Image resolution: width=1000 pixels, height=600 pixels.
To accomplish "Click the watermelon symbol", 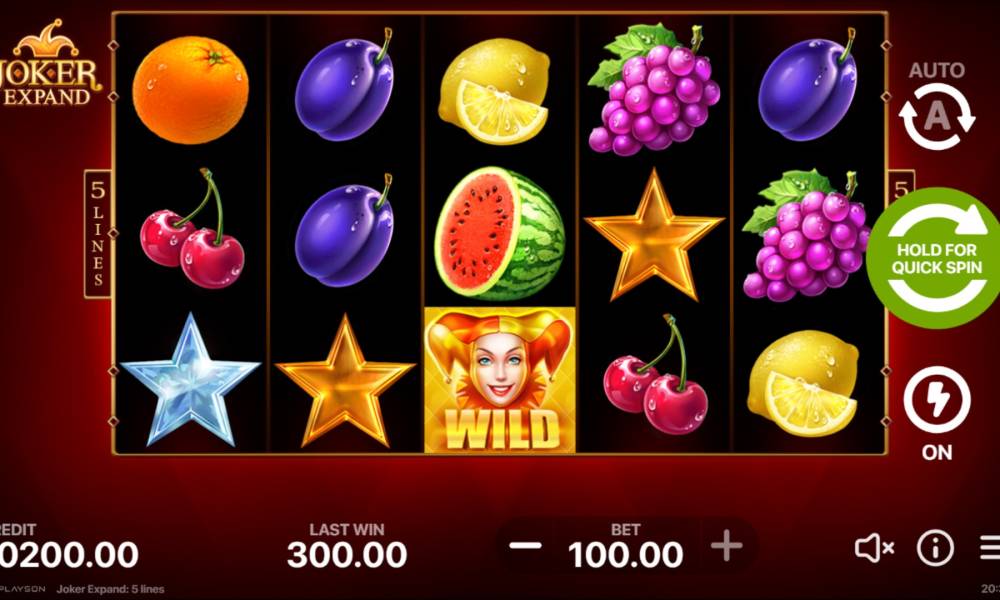I will (499, 233).
